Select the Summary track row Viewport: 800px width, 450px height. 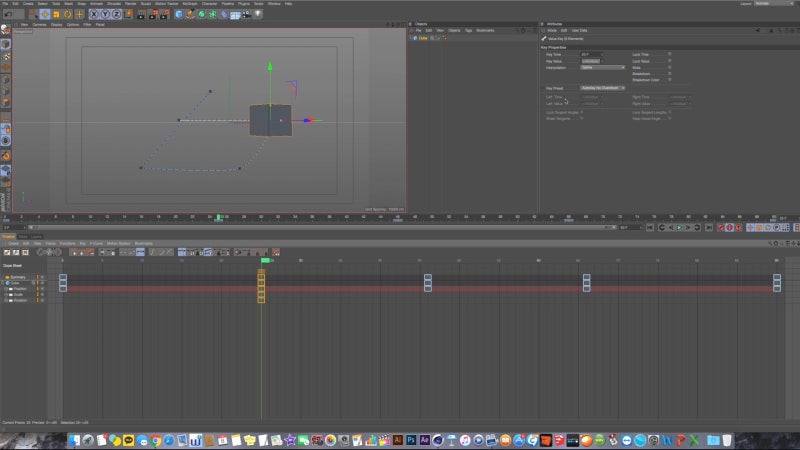pos(17,277)
